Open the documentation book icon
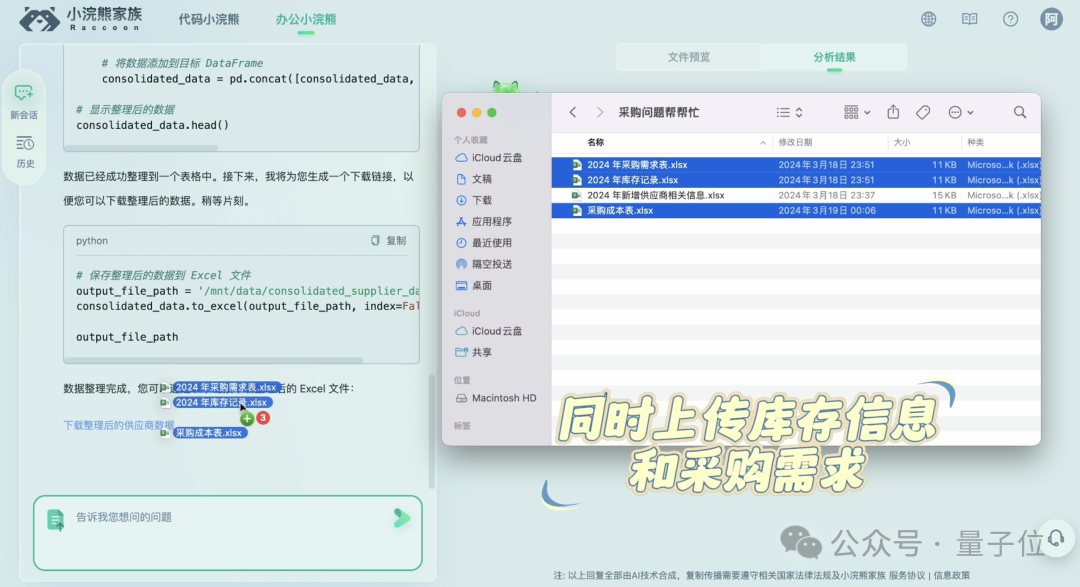This screenshot has height=587, width=1080. click(969, 19)
